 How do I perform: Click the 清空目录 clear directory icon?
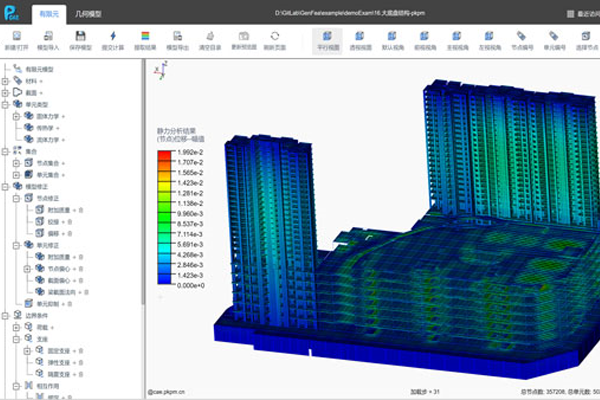(x=210, y=38)
